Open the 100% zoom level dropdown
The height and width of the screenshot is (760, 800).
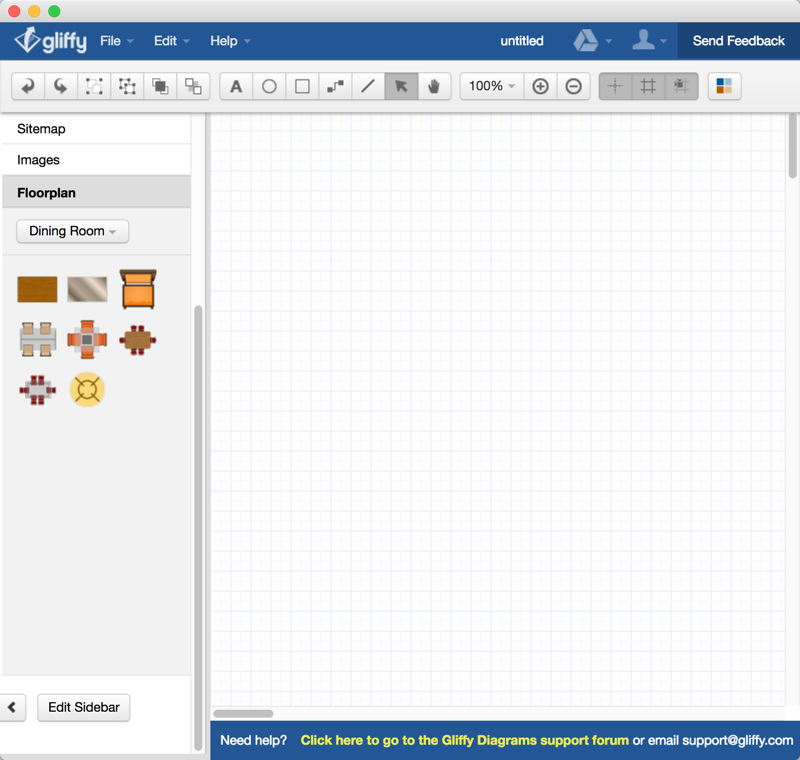tap(492, 86)
